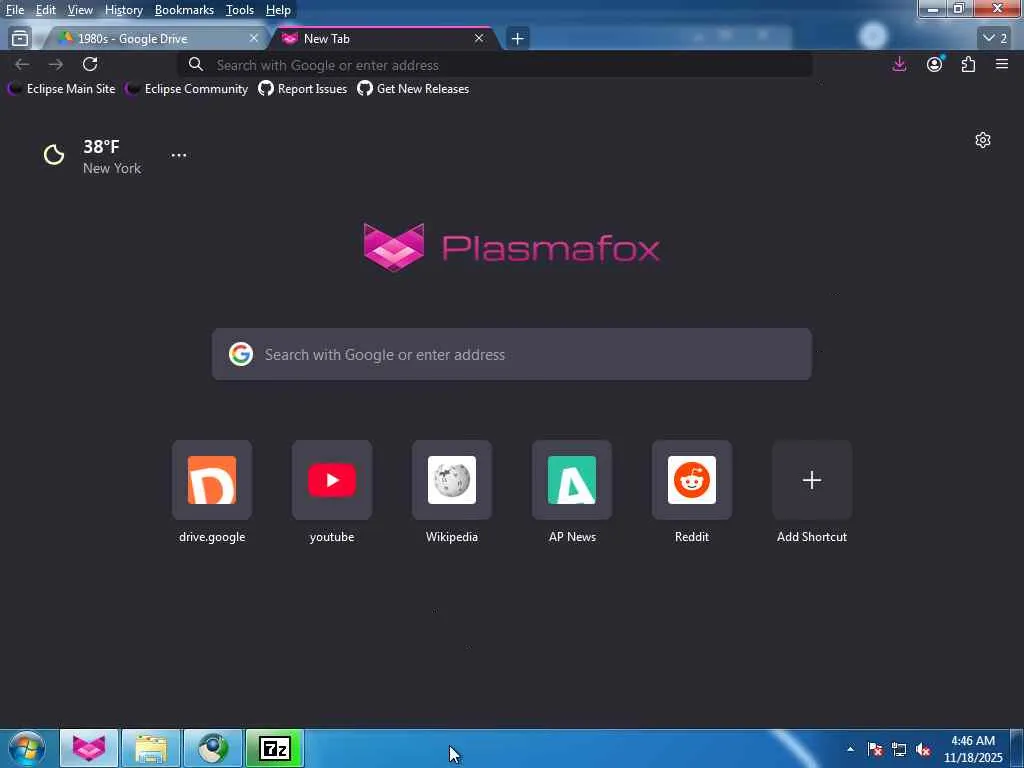Switch to the 1980s - Google Drive tab
The height and width of the screenshot is (768, 1024).
pos(153,39)
